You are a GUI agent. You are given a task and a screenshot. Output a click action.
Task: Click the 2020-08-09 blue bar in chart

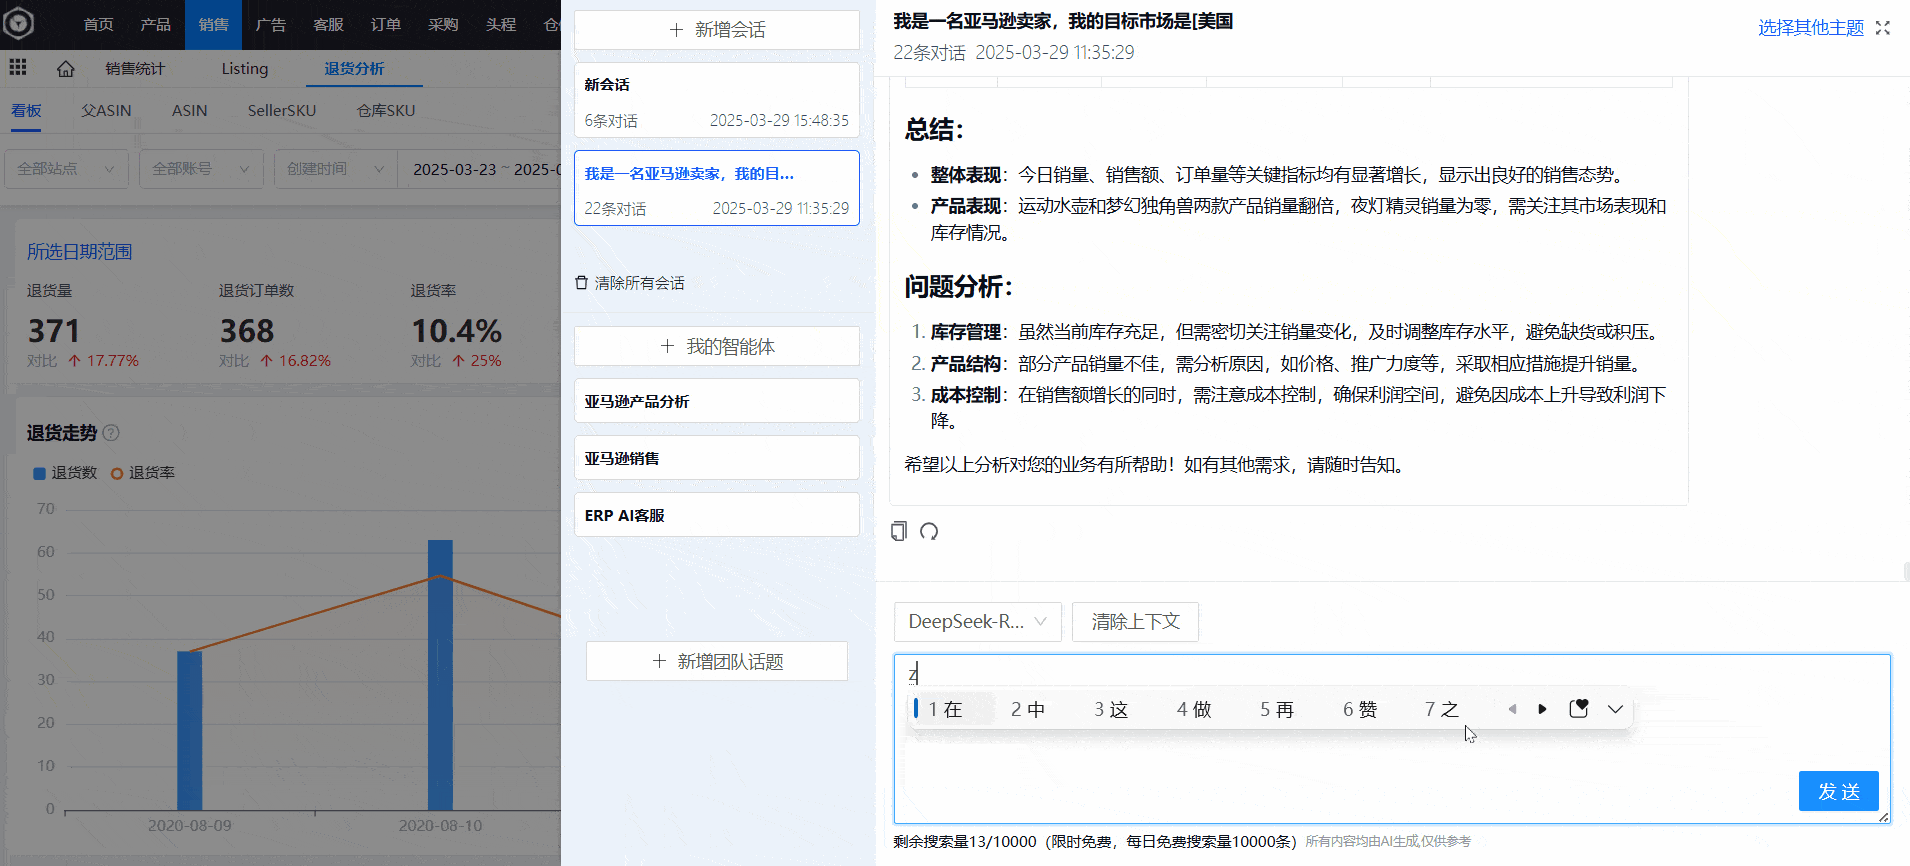190,731
